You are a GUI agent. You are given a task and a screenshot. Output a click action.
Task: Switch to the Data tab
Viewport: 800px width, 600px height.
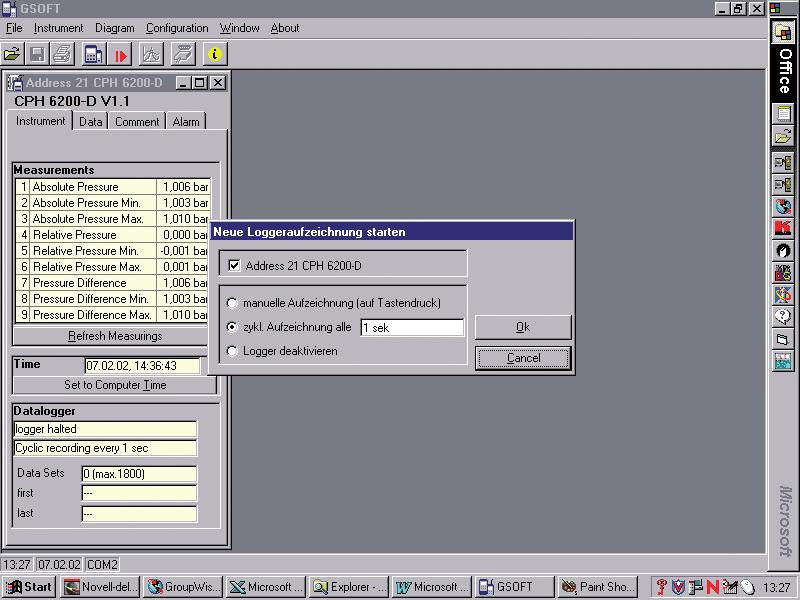90,121
